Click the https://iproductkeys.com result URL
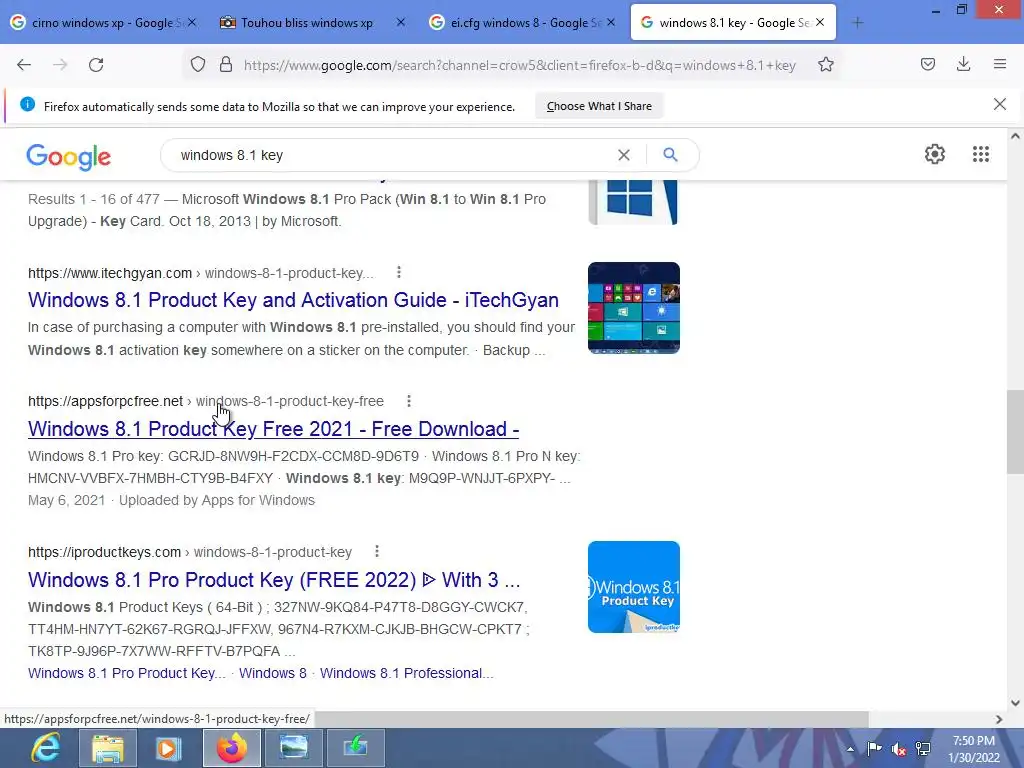This screenshot has height=768, width=1024. pos(104,552)
